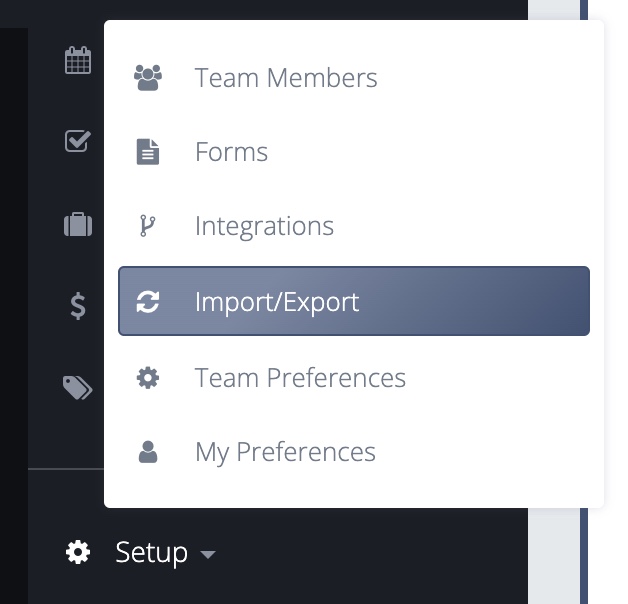Open the briefcase sidebar icon
Viewport: 628px width, 604px height.
tap(78, 224)
